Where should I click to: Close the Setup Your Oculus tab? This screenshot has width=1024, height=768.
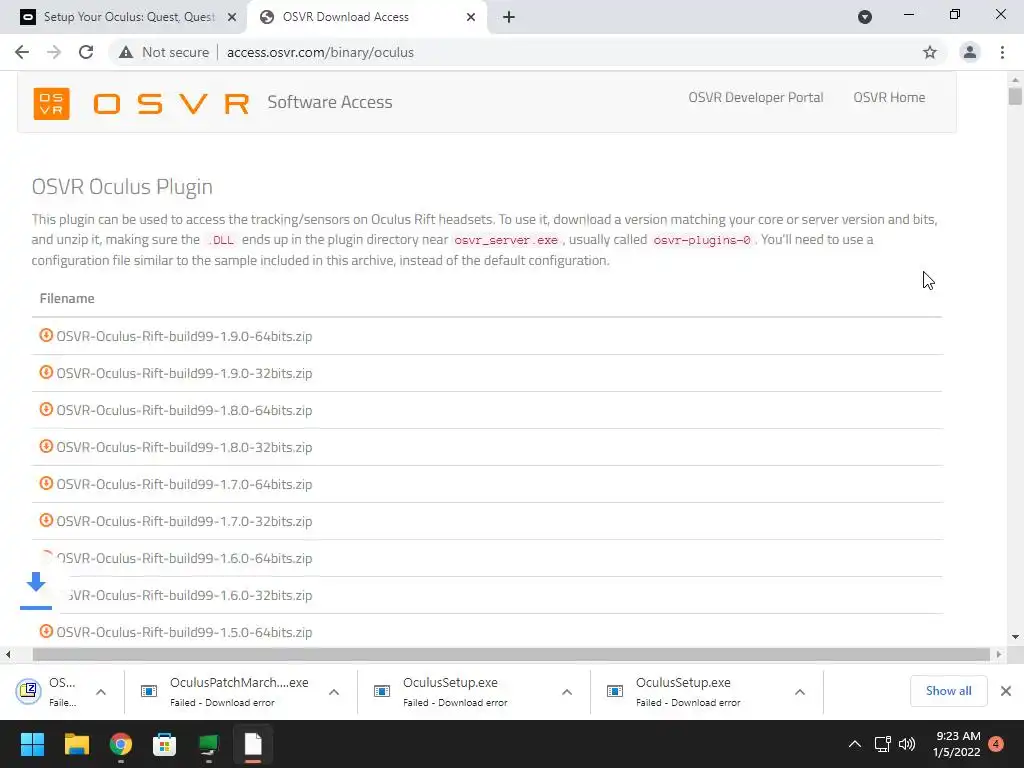pos(232,17)
